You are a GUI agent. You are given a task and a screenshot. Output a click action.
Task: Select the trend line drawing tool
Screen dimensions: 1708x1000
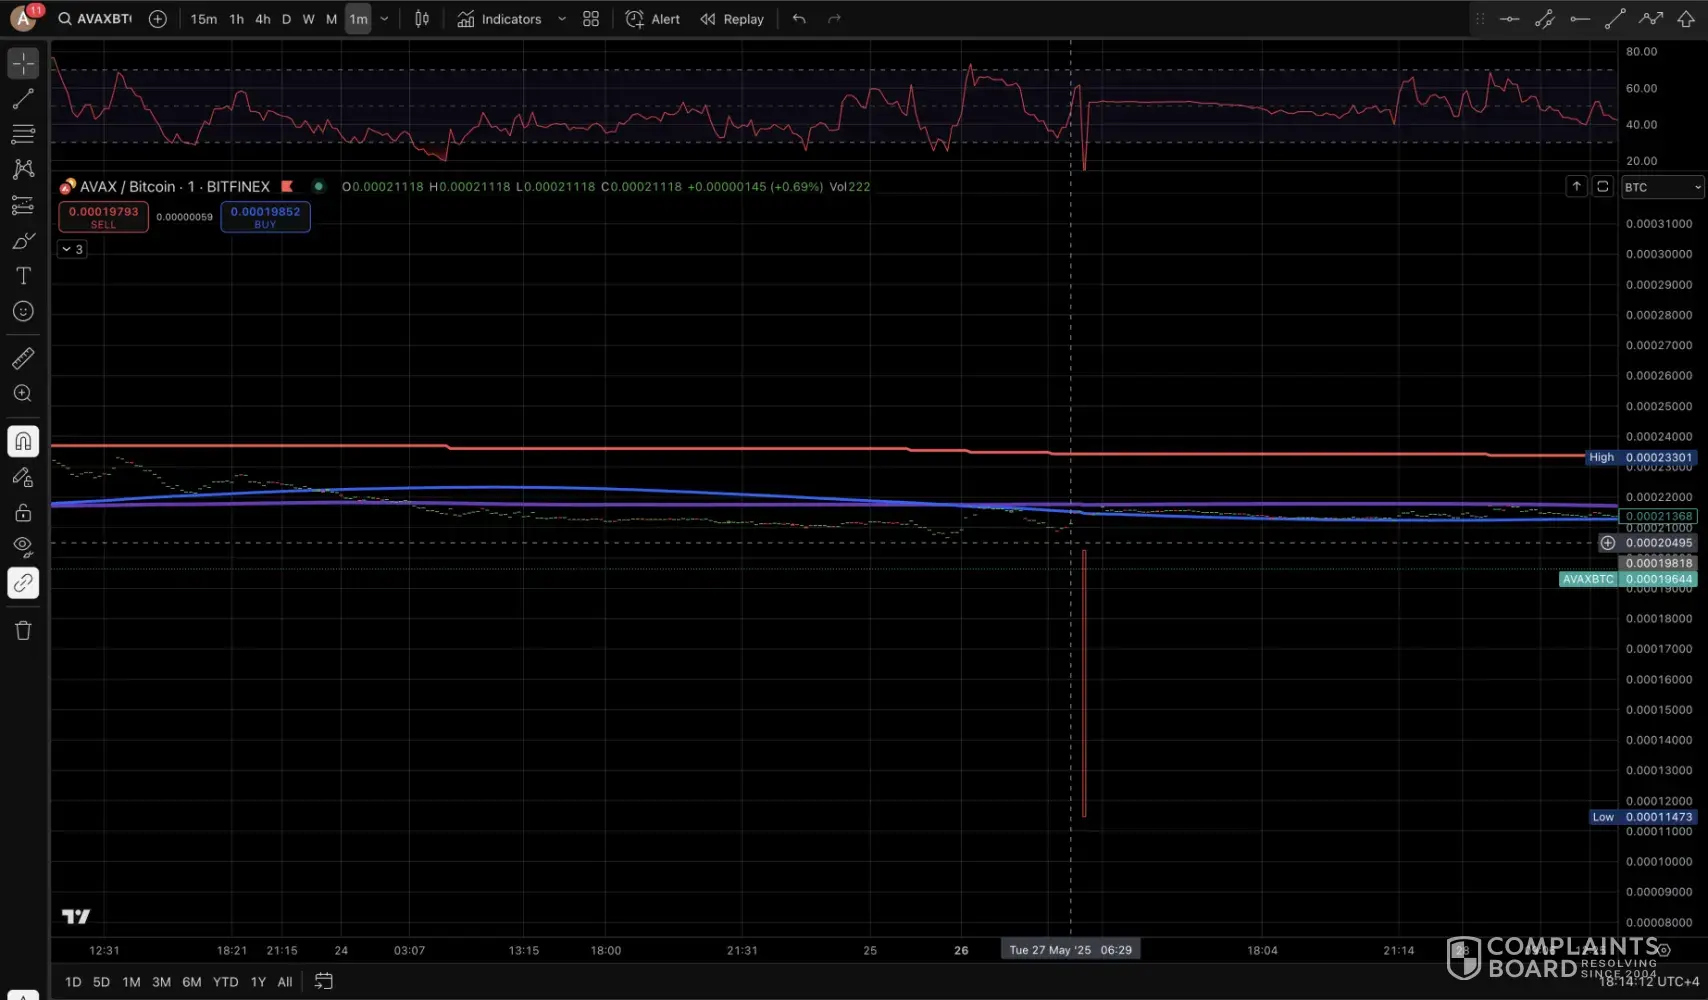coord(23,98)
